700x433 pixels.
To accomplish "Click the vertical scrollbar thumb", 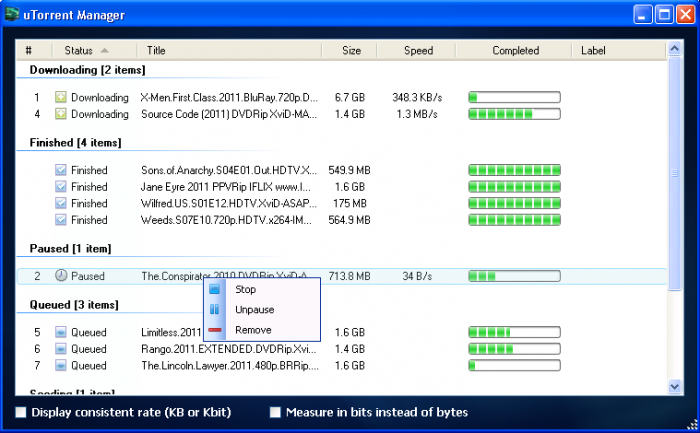I will [675, 173].
